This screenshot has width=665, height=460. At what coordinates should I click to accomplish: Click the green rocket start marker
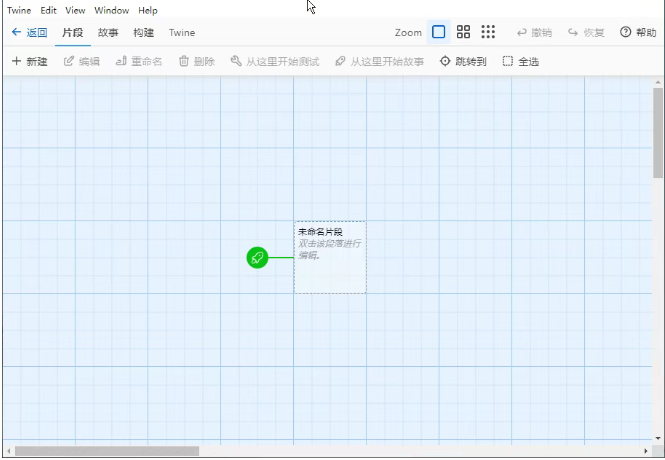click(257, 257)
